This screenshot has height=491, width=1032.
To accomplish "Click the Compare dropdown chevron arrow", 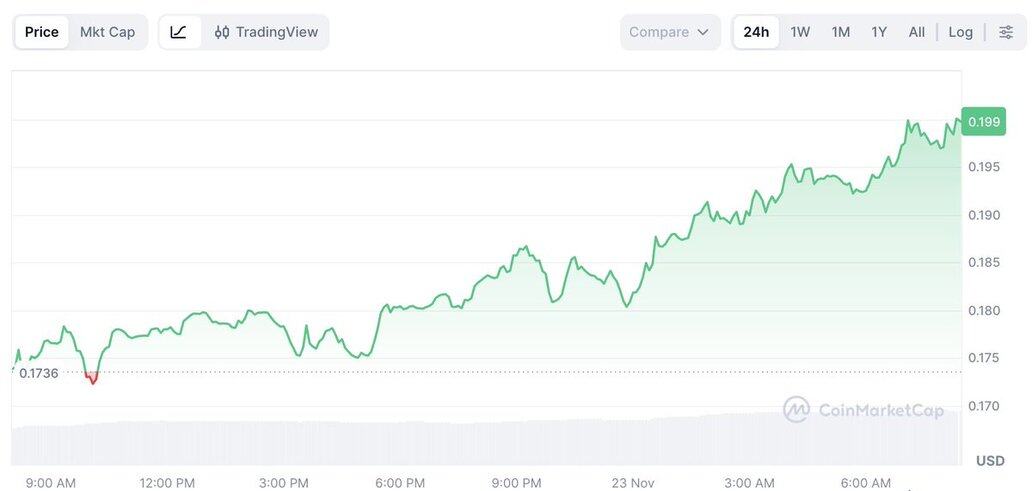I will point(703,32).
